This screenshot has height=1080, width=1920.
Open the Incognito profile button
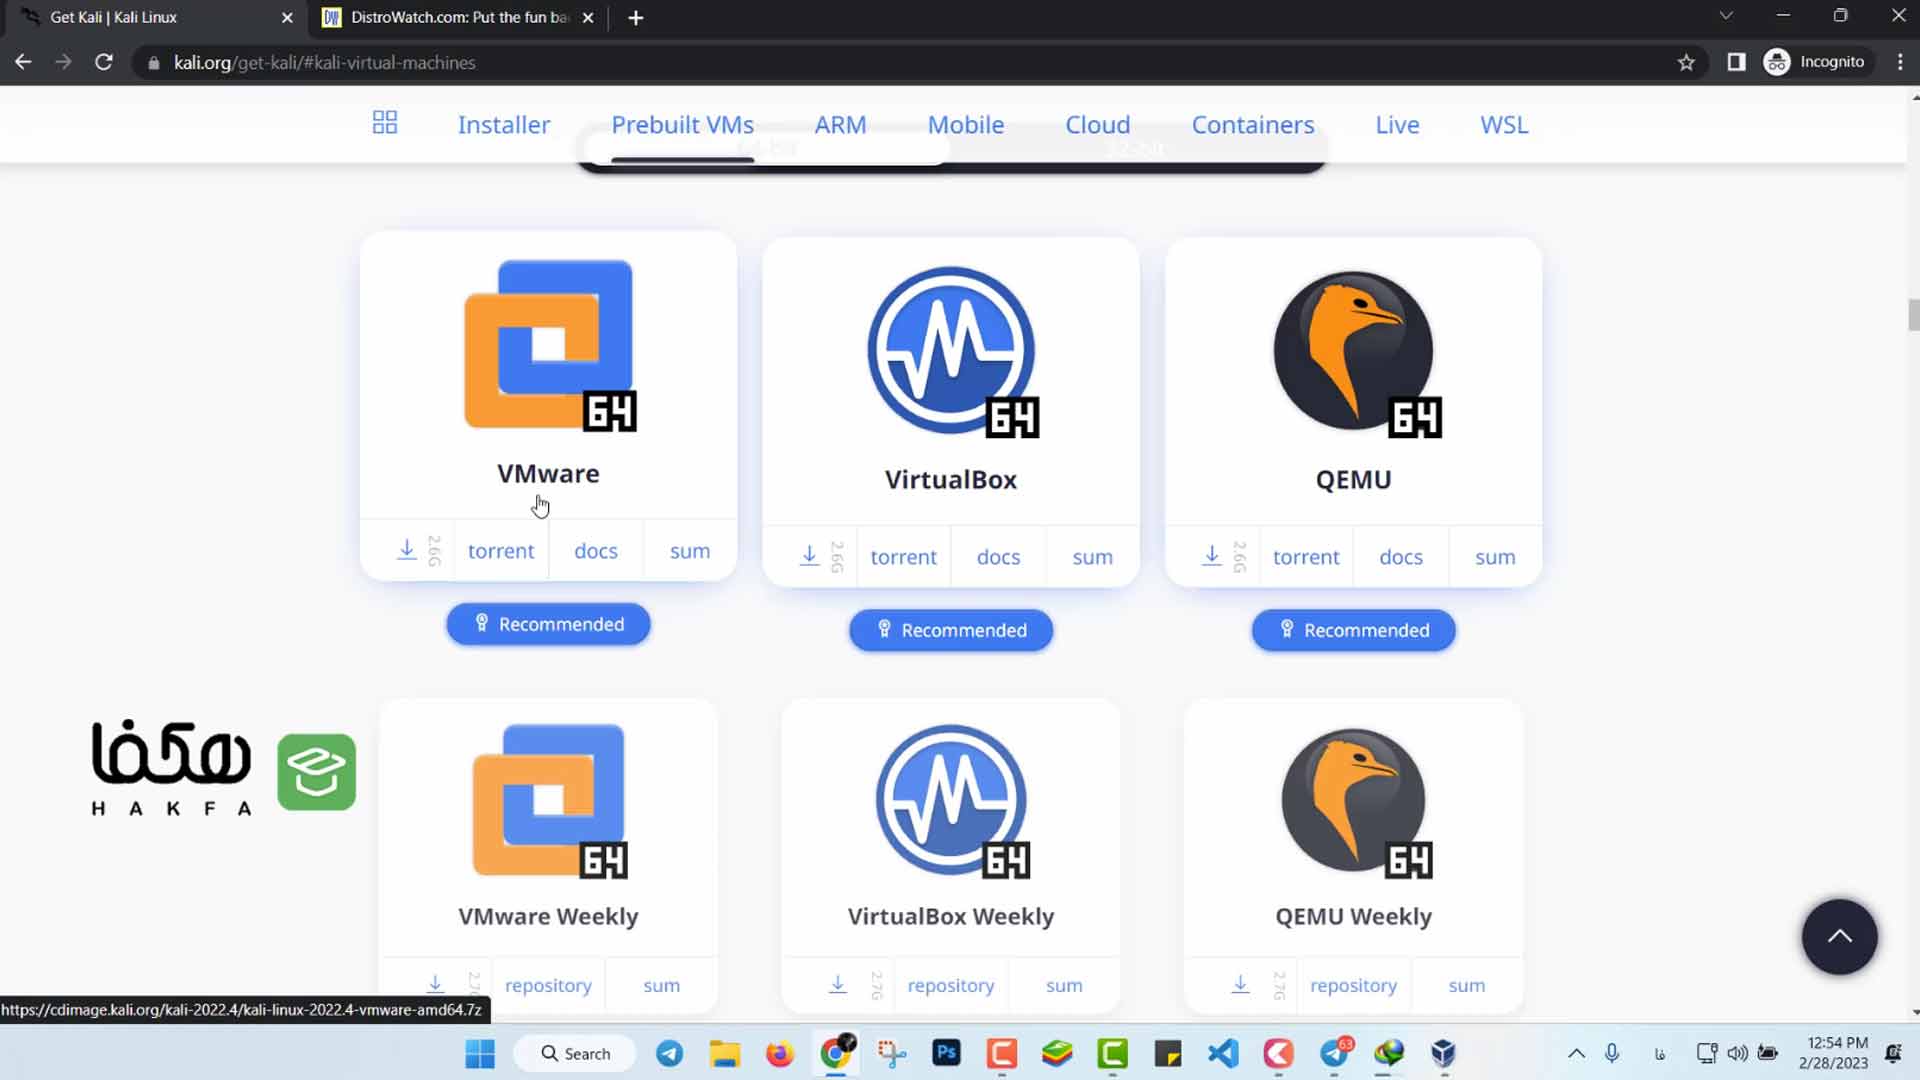(1814, 62)
